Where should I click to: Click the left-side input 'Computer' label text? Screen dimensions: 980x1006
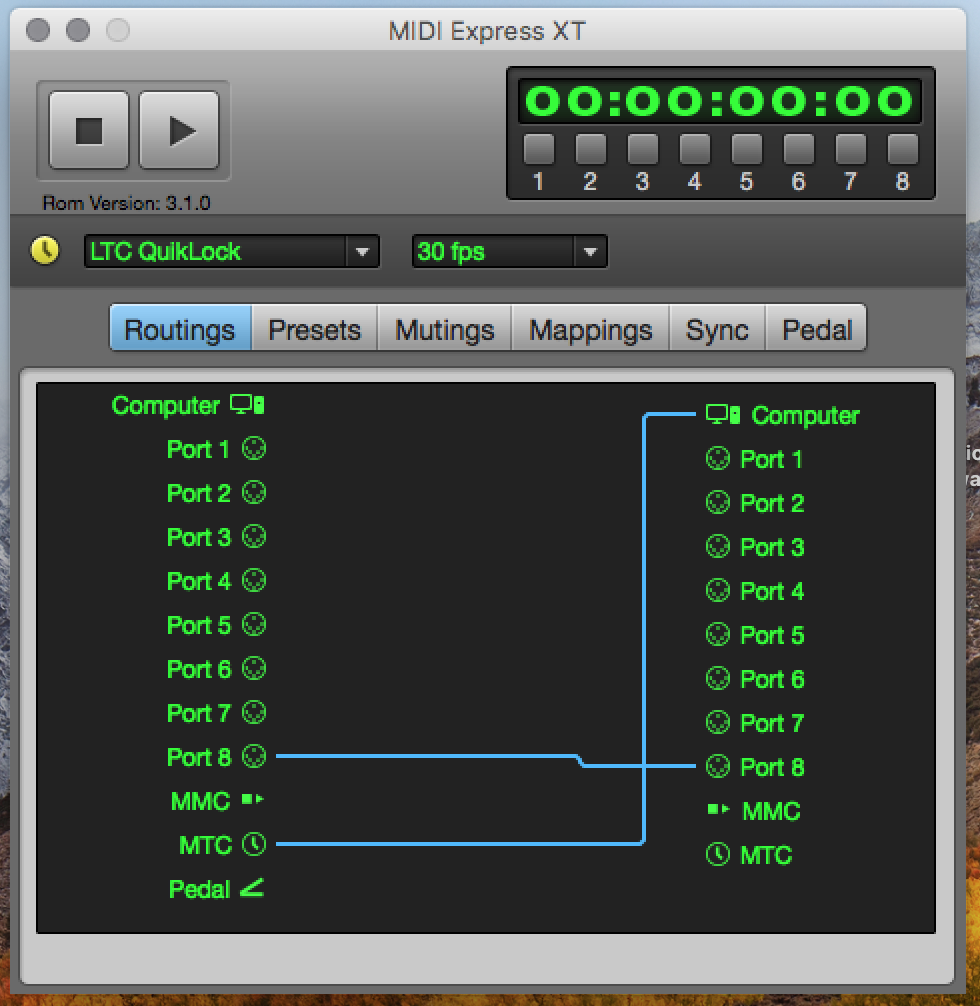pyautogui.click(x=166, y=406)
